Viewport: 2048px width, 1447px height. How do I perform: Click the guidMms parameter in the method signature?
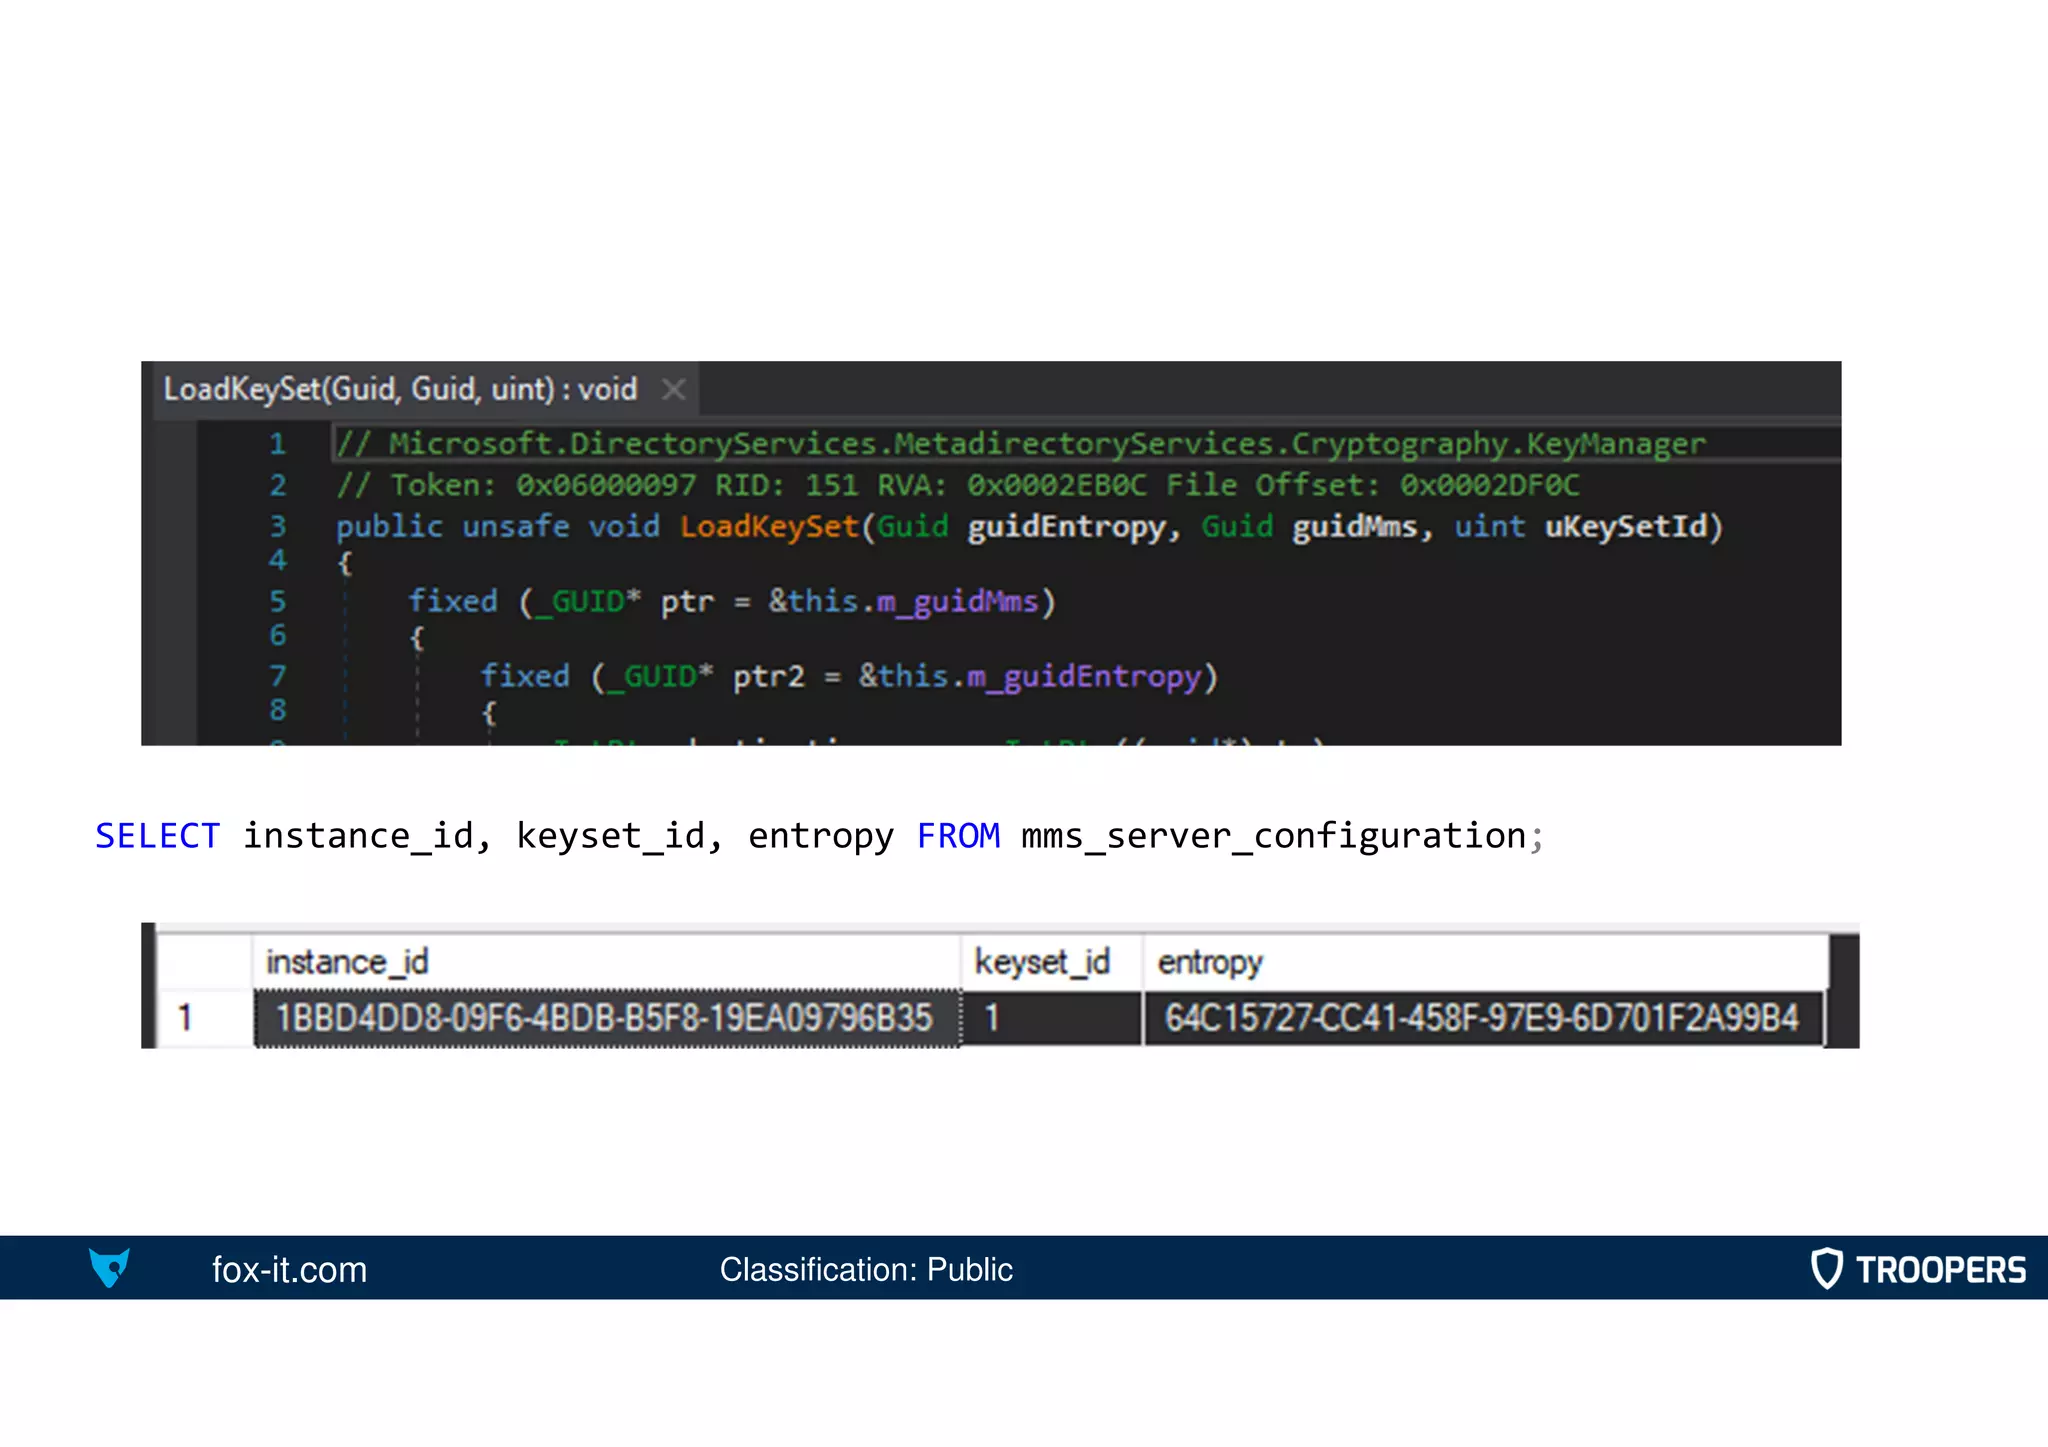click(1354, 526)
